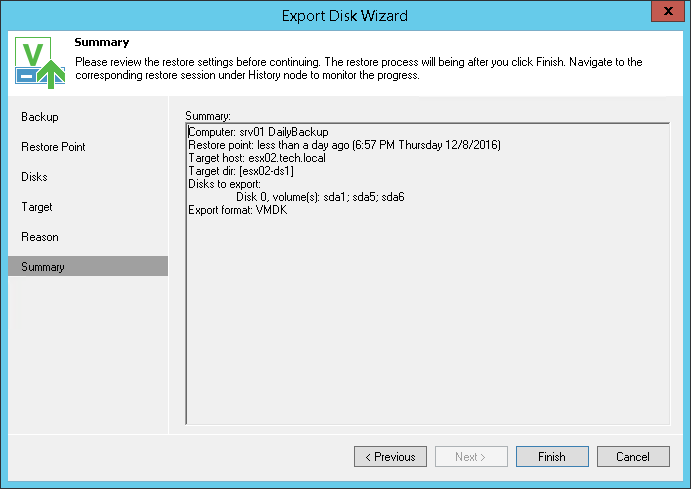
Task: Click the Computer: srv01 DailyBackup line
Action: (x=258, y=132)
